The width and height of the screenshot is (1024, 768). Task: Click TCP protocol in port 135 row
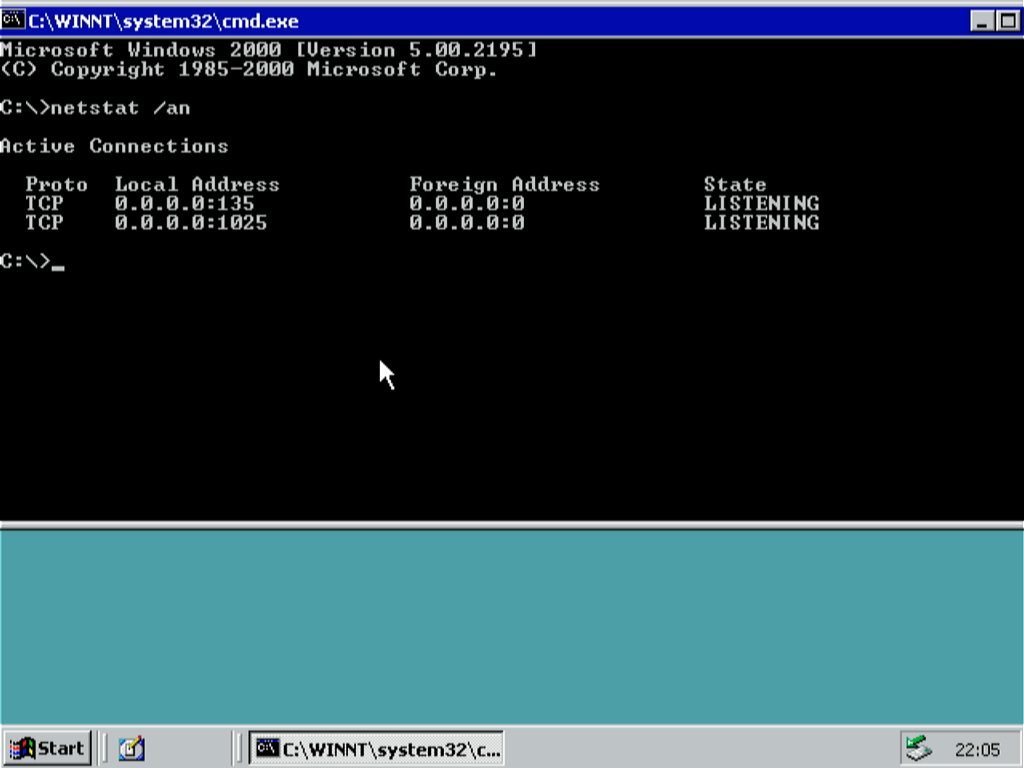tap(44, 204)
